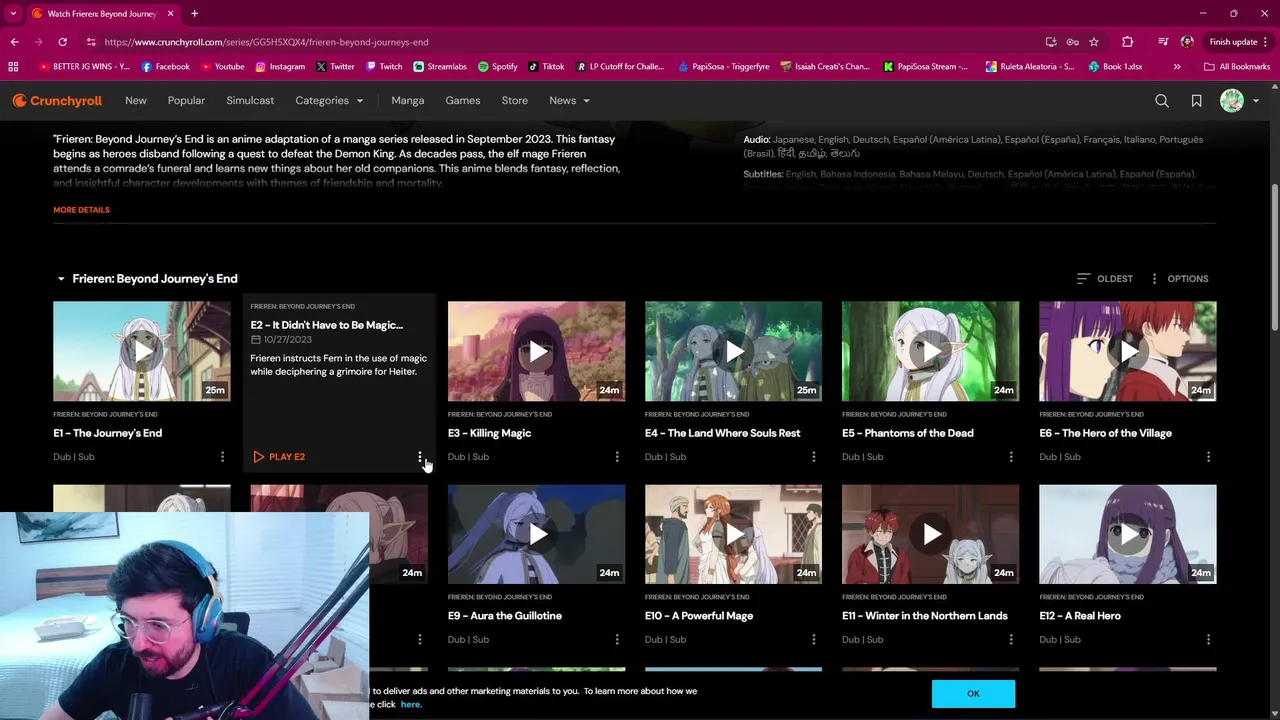
Task: Open more options for E3 Killing Magic
Action: click(617, 457)
